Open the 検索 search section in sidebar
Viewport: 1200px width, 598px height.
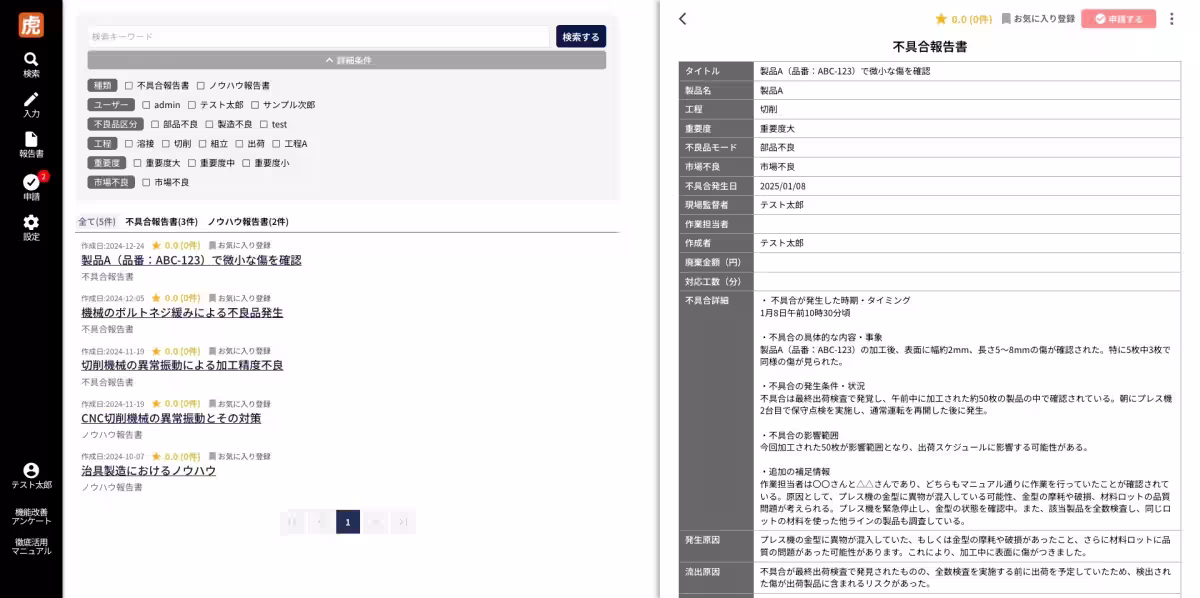pos(31,62)
